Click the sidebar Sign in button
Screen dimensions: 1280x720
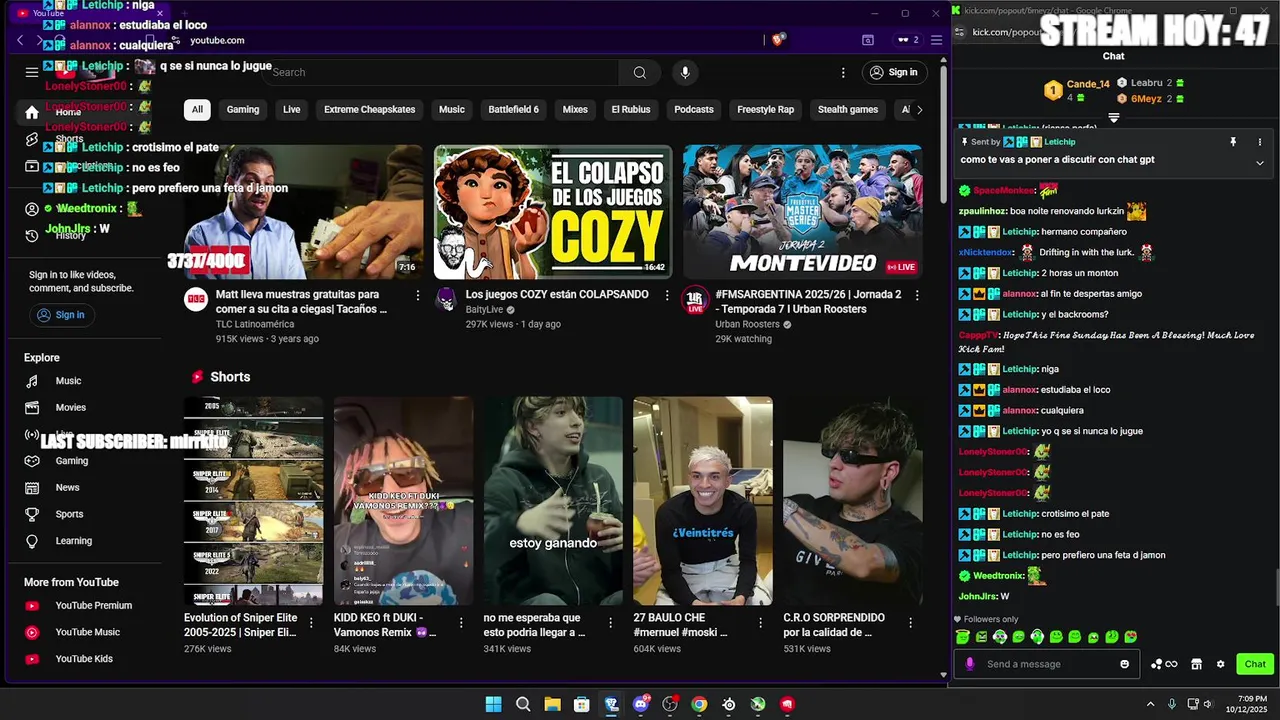pyautogui.click(x=61, y=315)
